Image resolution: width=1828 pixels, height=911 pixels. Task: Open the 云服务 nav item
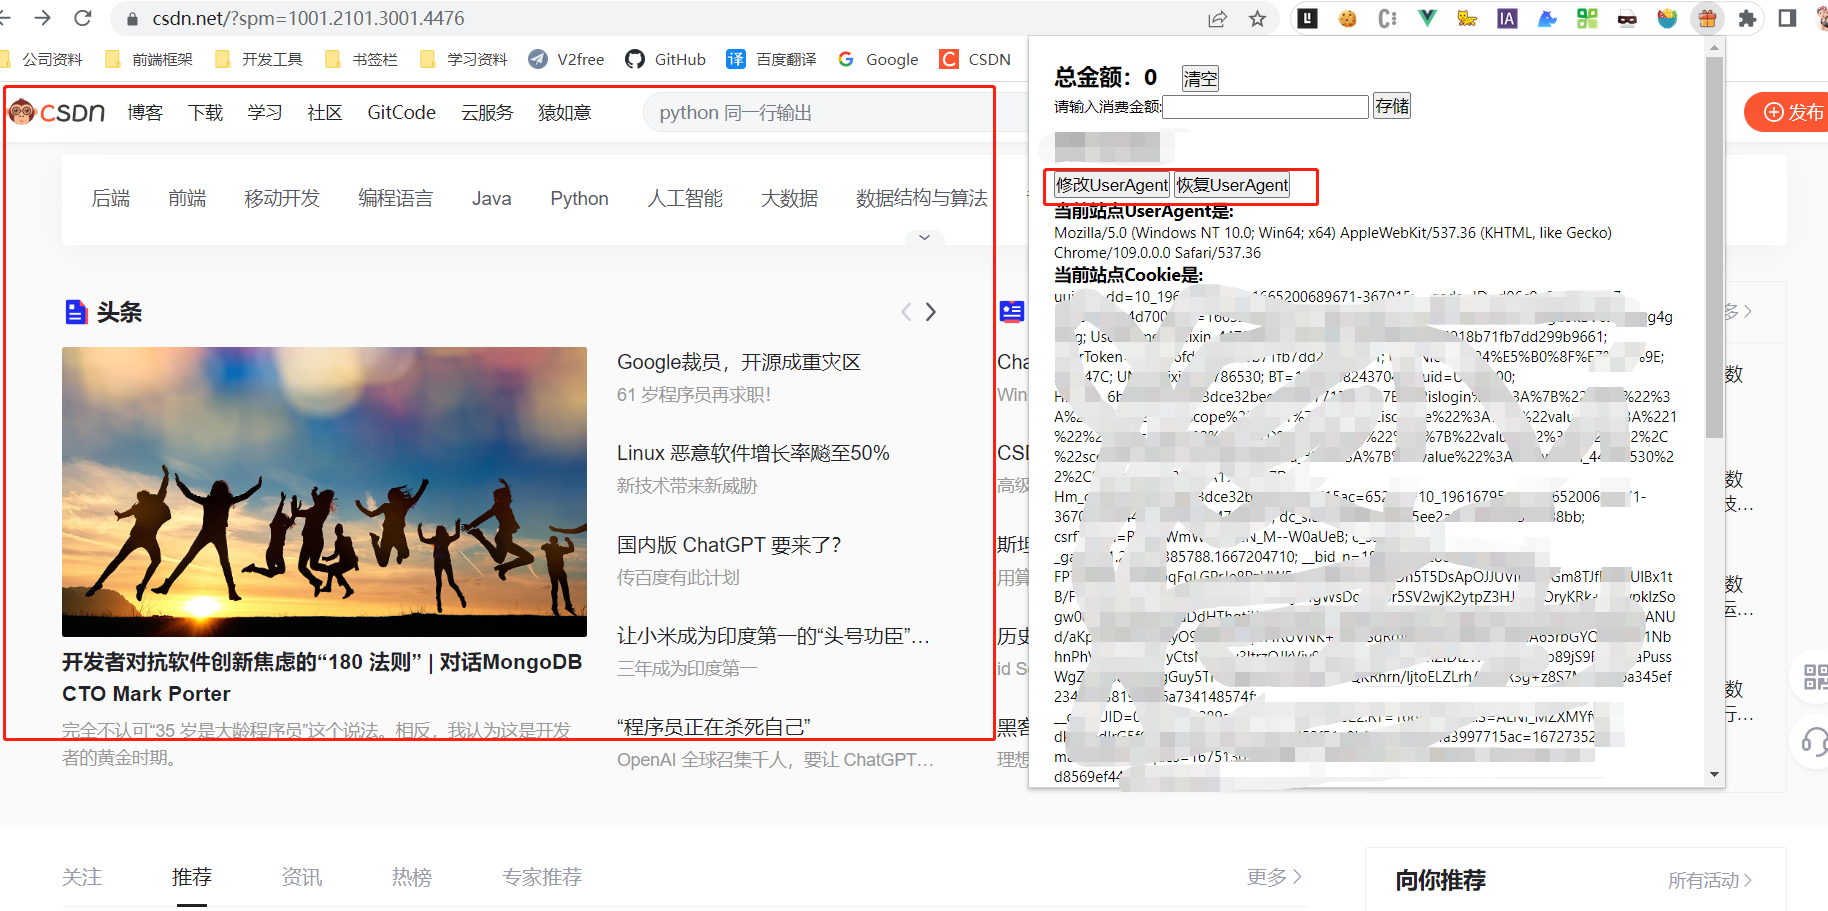click(487, 112)
